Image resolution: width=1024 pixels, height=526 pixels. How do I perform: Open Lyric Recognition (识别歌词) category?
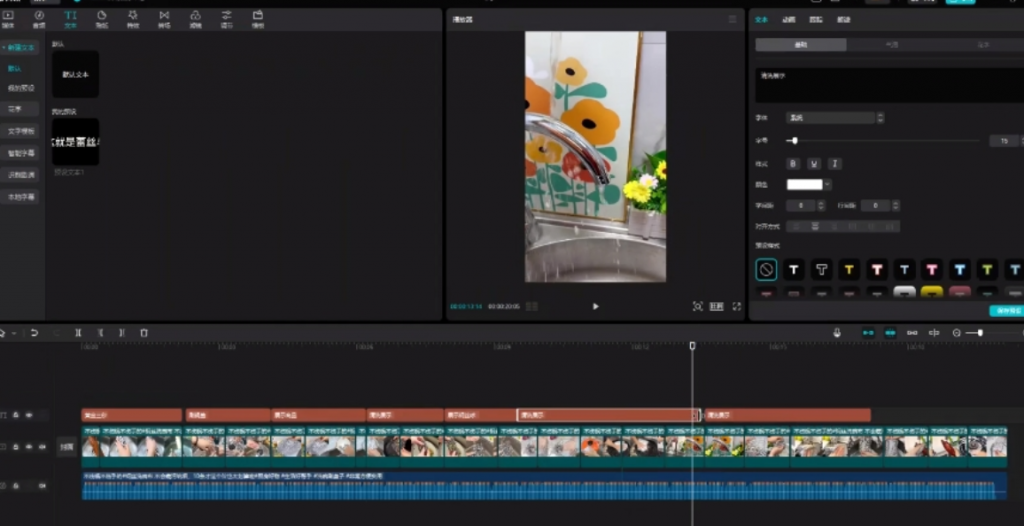point(19,174)
